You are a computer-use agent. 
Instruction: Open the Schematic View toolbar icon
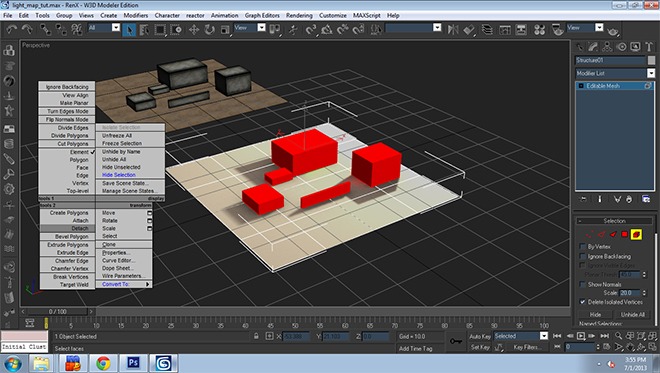[x=521, y=29]
